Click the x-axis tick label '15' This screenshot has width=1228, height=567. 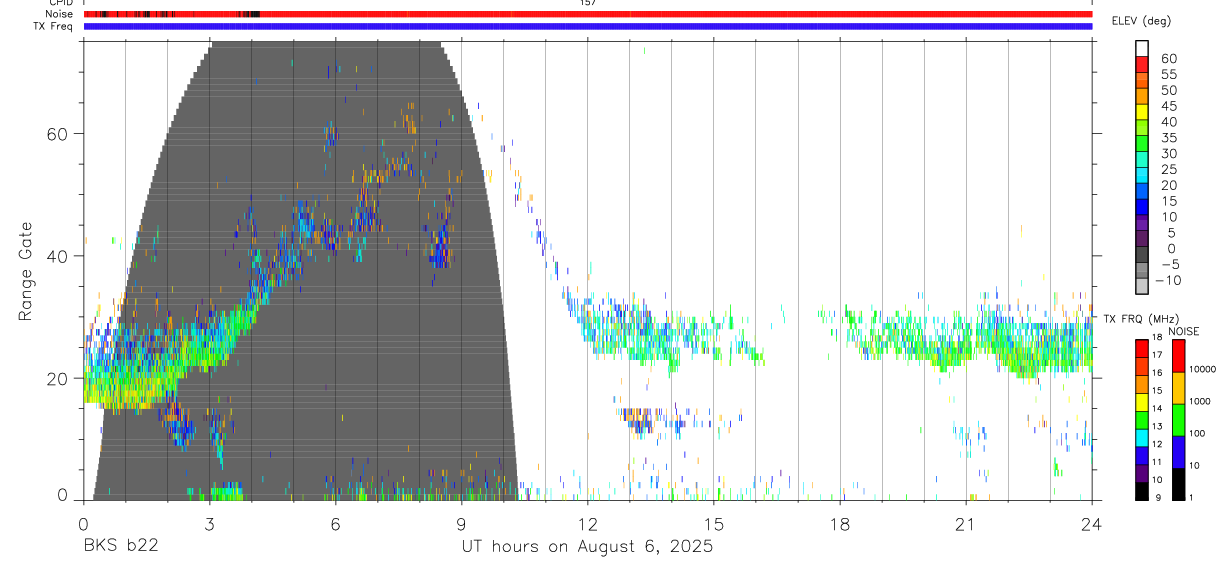pyautogui.click(x=713, y=524)
